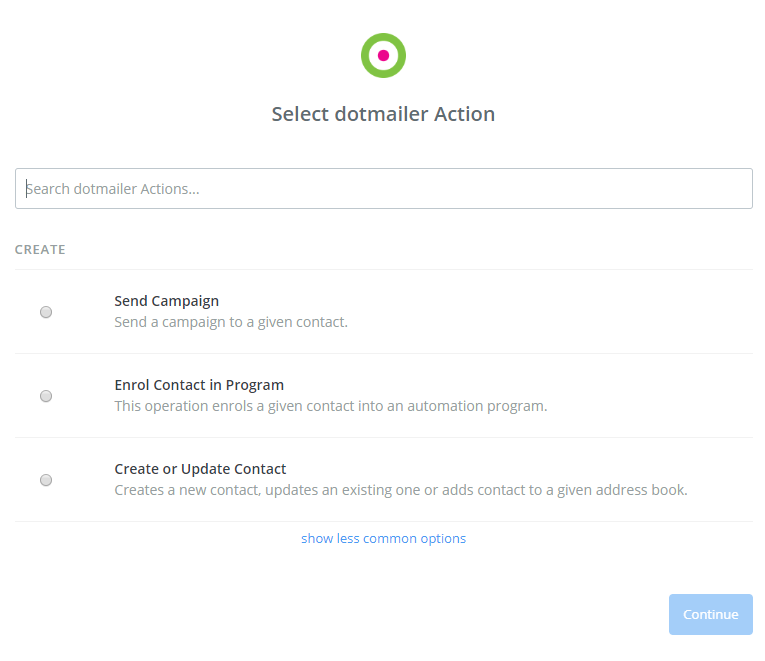Screen dimensions: 765x661
Task: Click the CREATE section heading
Action: pyautogui.click(x=40, y=250)
